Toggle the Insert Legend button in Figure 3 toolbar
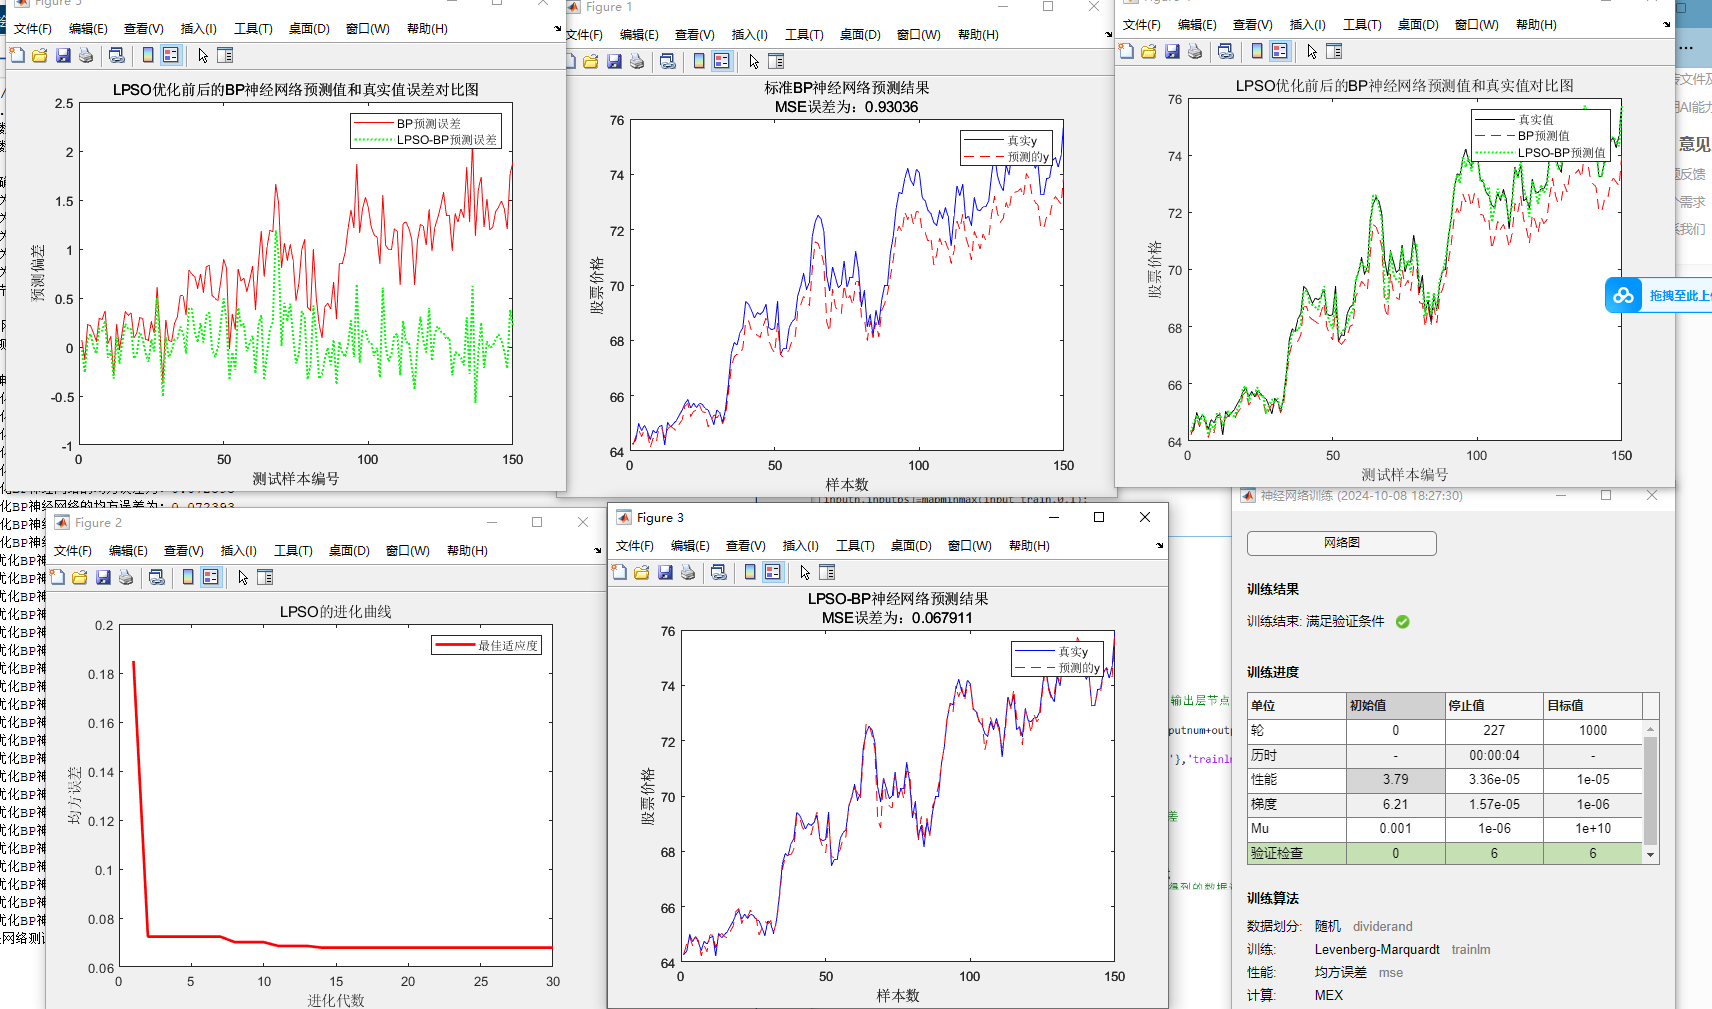1712x1009 pixels. (772, 572)
